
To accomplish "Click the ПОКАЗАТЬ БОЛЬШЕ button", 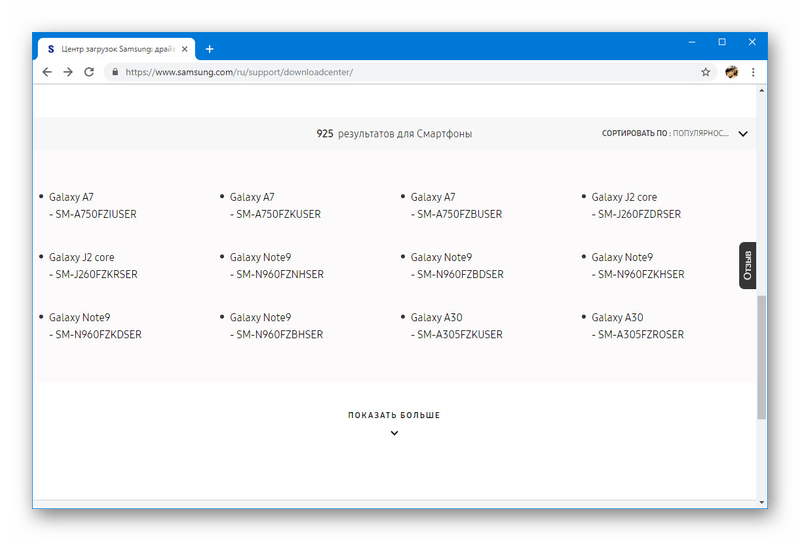I will [394, 415].
